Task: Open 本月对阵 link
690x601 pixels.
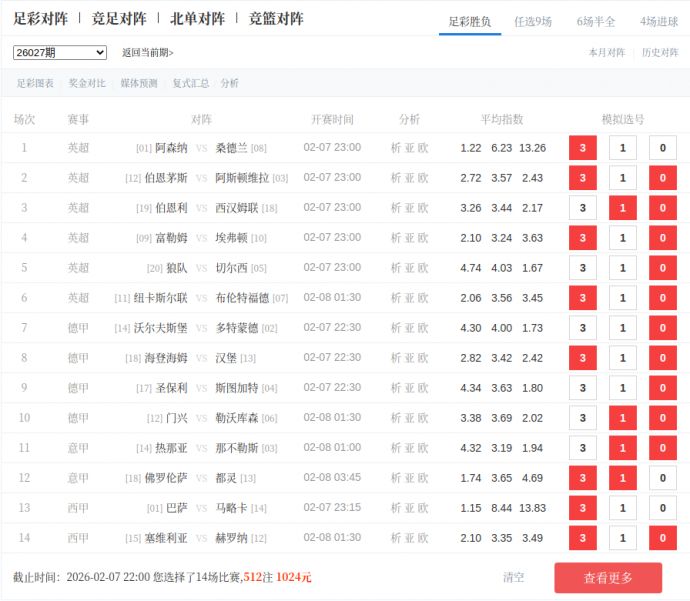Action: click(x=606, y=52)
